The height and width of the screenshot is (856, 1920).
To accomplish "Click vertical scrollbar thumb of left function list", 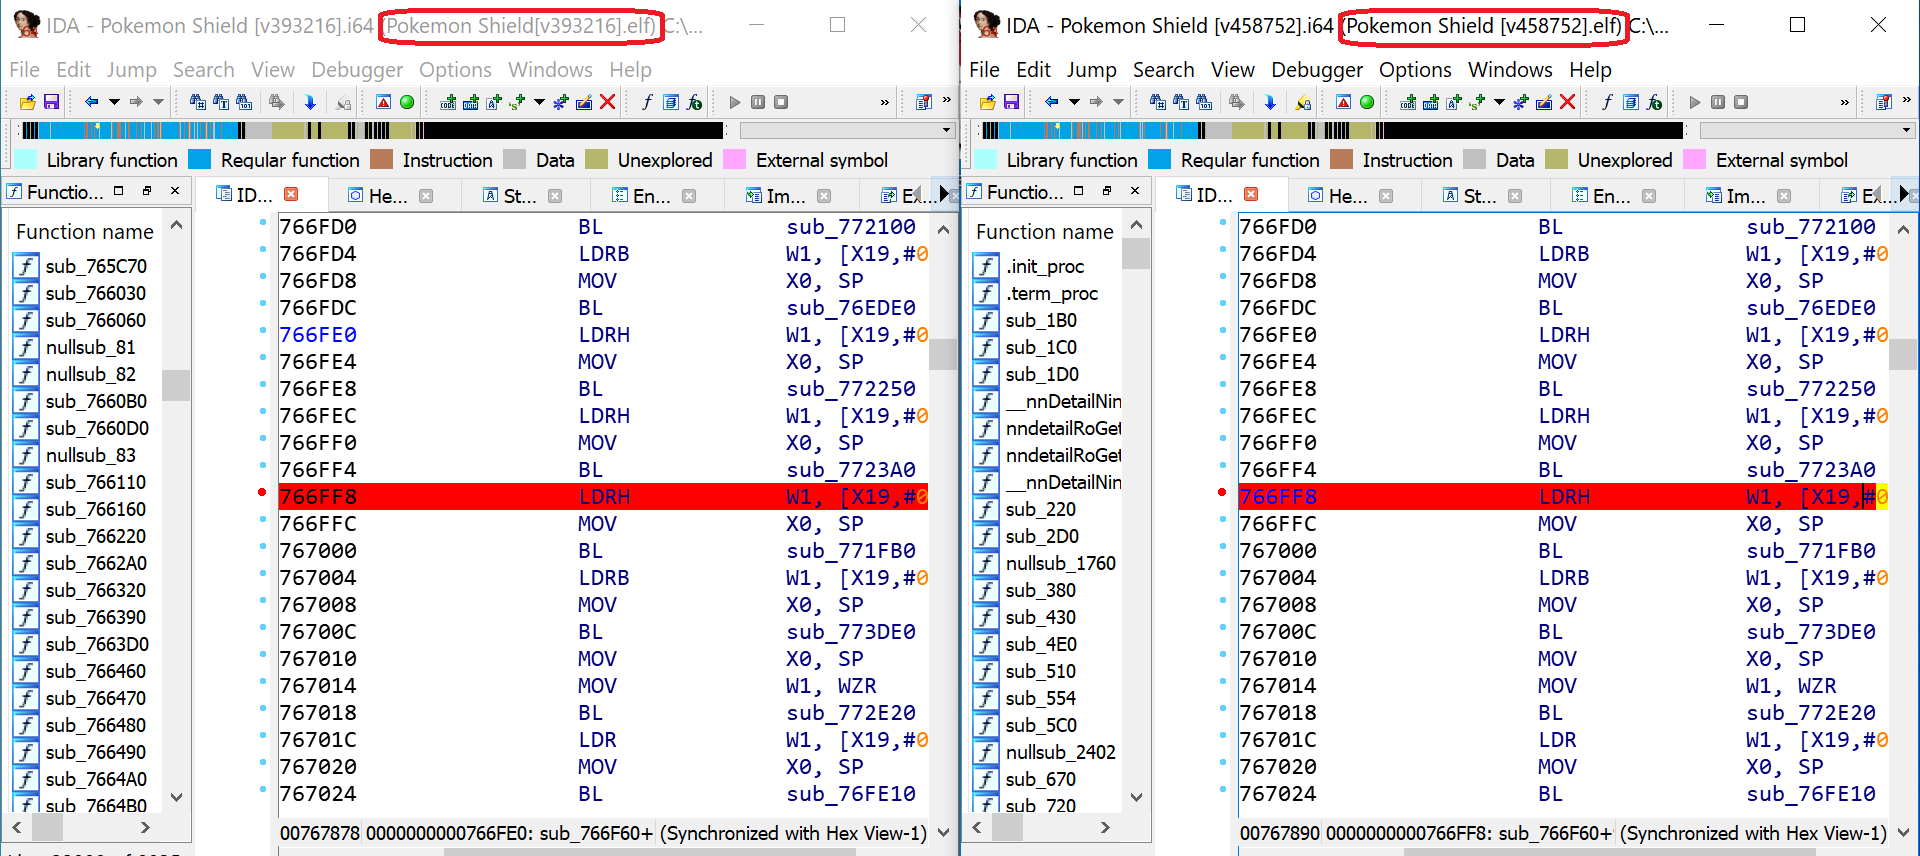I will (176, 385).
